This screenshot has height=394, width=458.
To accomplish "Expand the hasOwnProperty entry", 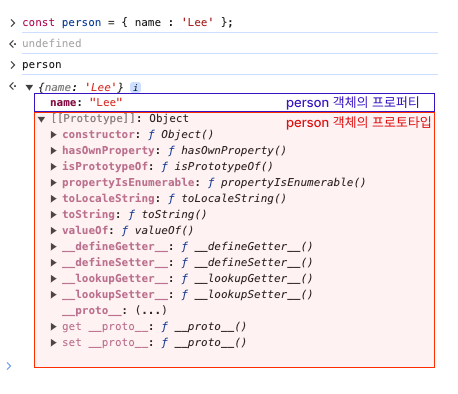I will (53, 150).
